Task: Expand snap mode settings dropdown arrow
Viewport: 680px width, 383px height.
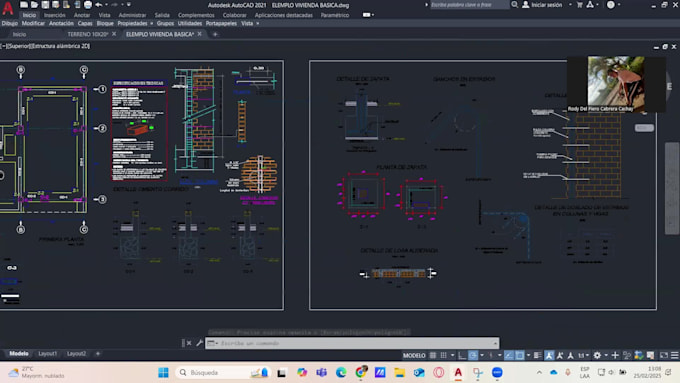Action: point(452,355)
